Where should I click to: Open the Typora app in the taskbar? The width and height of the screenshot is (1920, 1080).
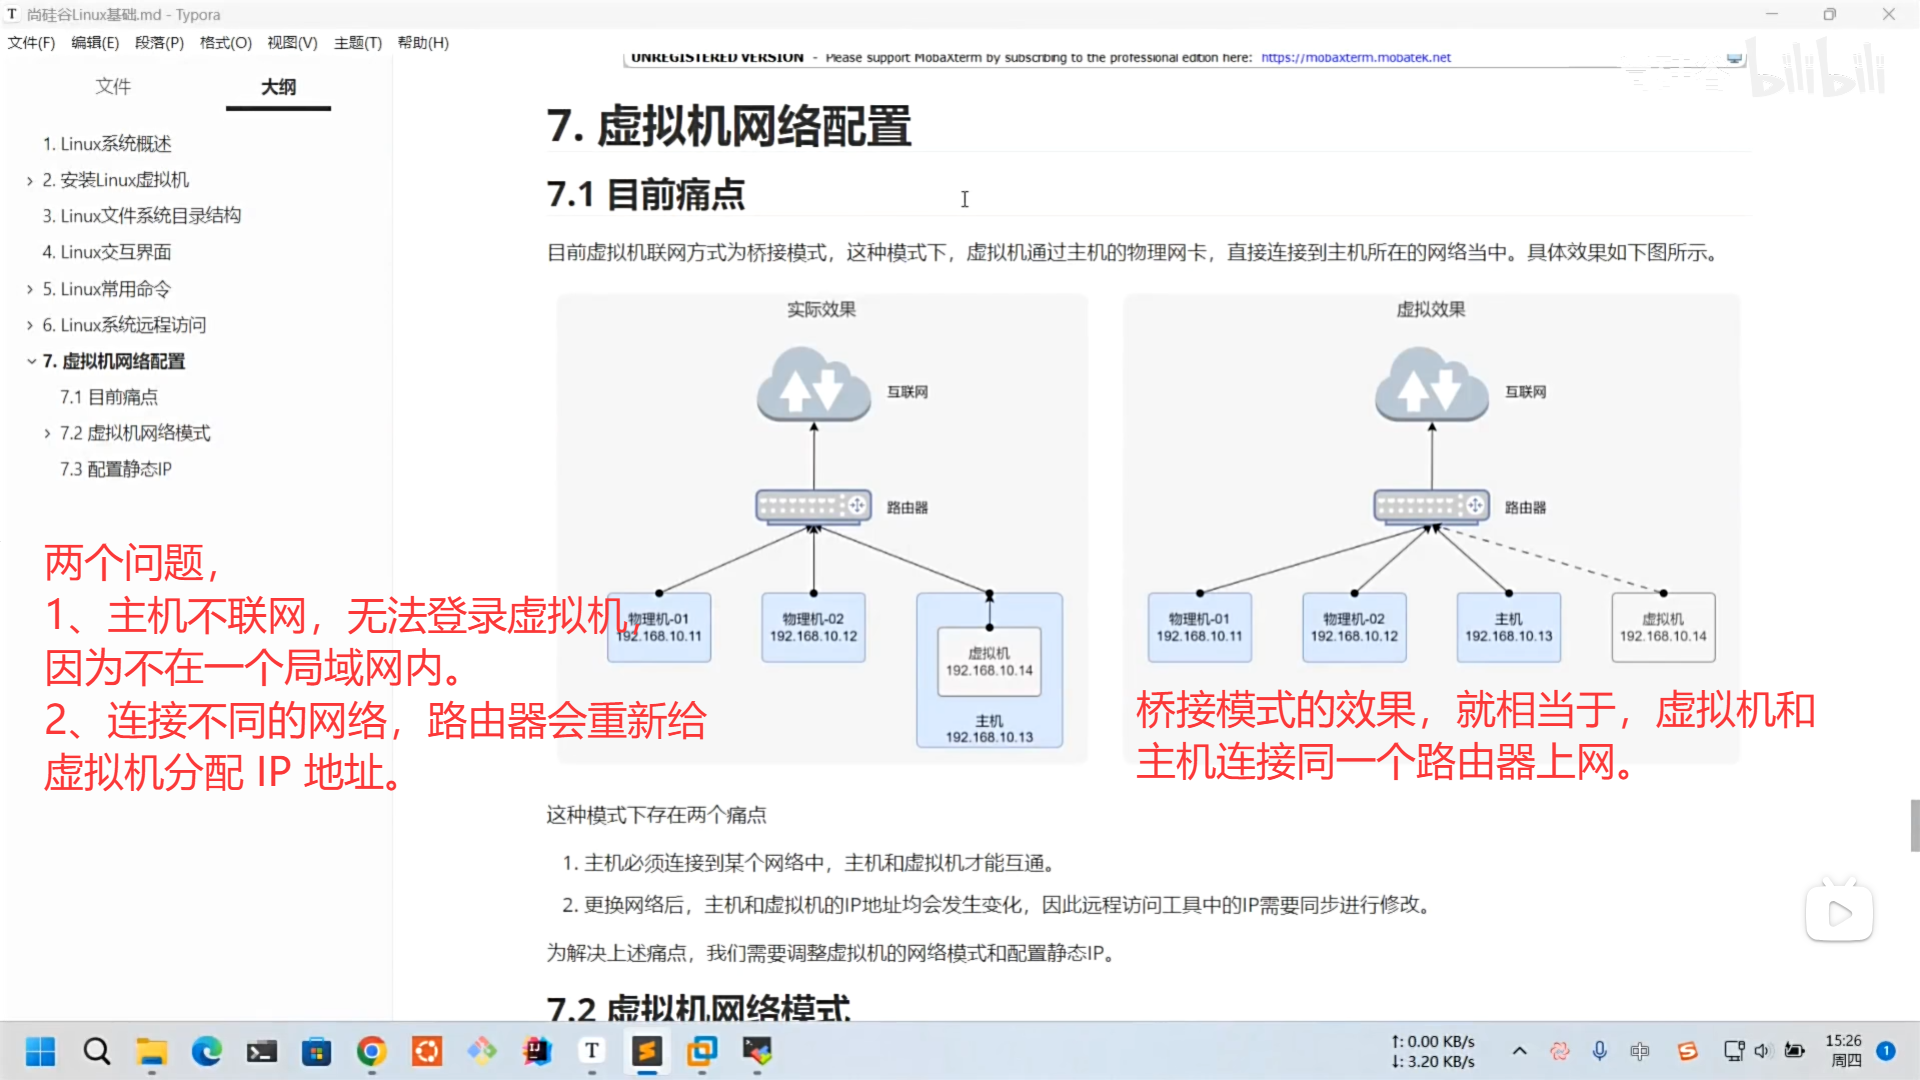592,1051
